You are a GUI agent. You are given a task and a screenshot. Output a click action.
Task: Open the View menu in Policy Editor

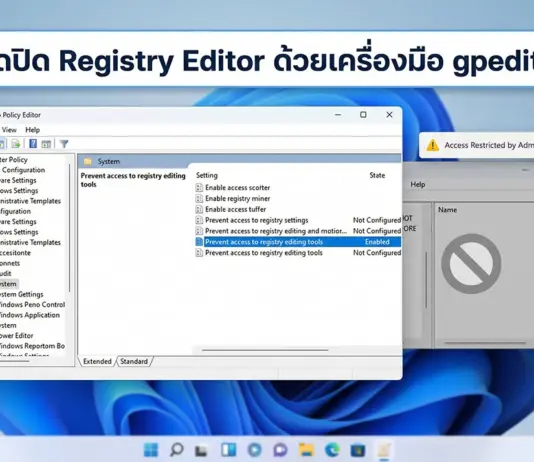(9, 130)
